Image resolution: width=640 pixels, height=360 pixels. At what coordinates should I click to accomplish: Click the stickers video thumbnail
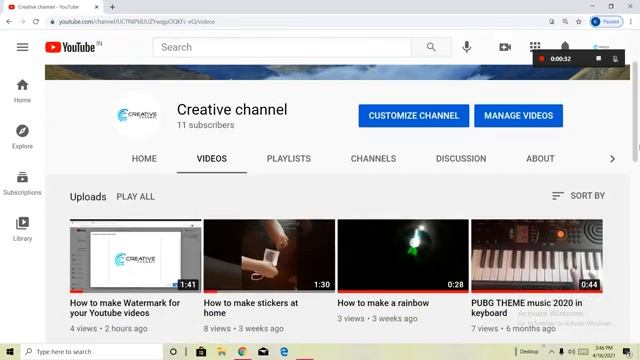(x=269, y=256)
